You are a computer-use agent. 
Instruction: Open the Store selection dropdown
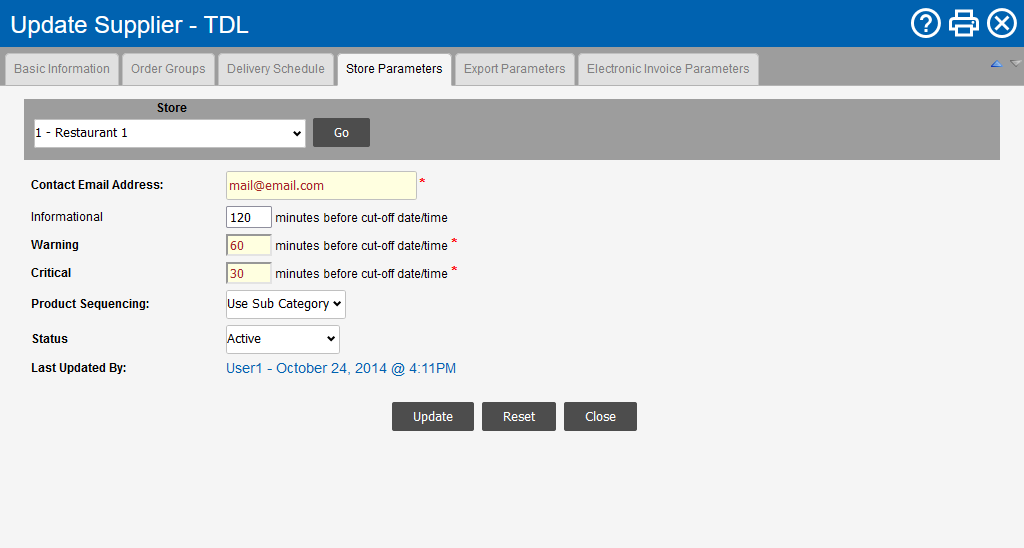click(170, 133)
